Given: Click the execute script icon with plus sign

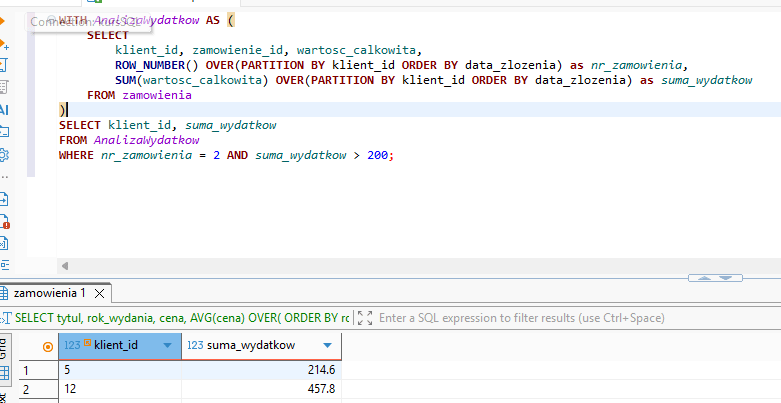Looking at the screenshot, I should [x=4, y=45].
